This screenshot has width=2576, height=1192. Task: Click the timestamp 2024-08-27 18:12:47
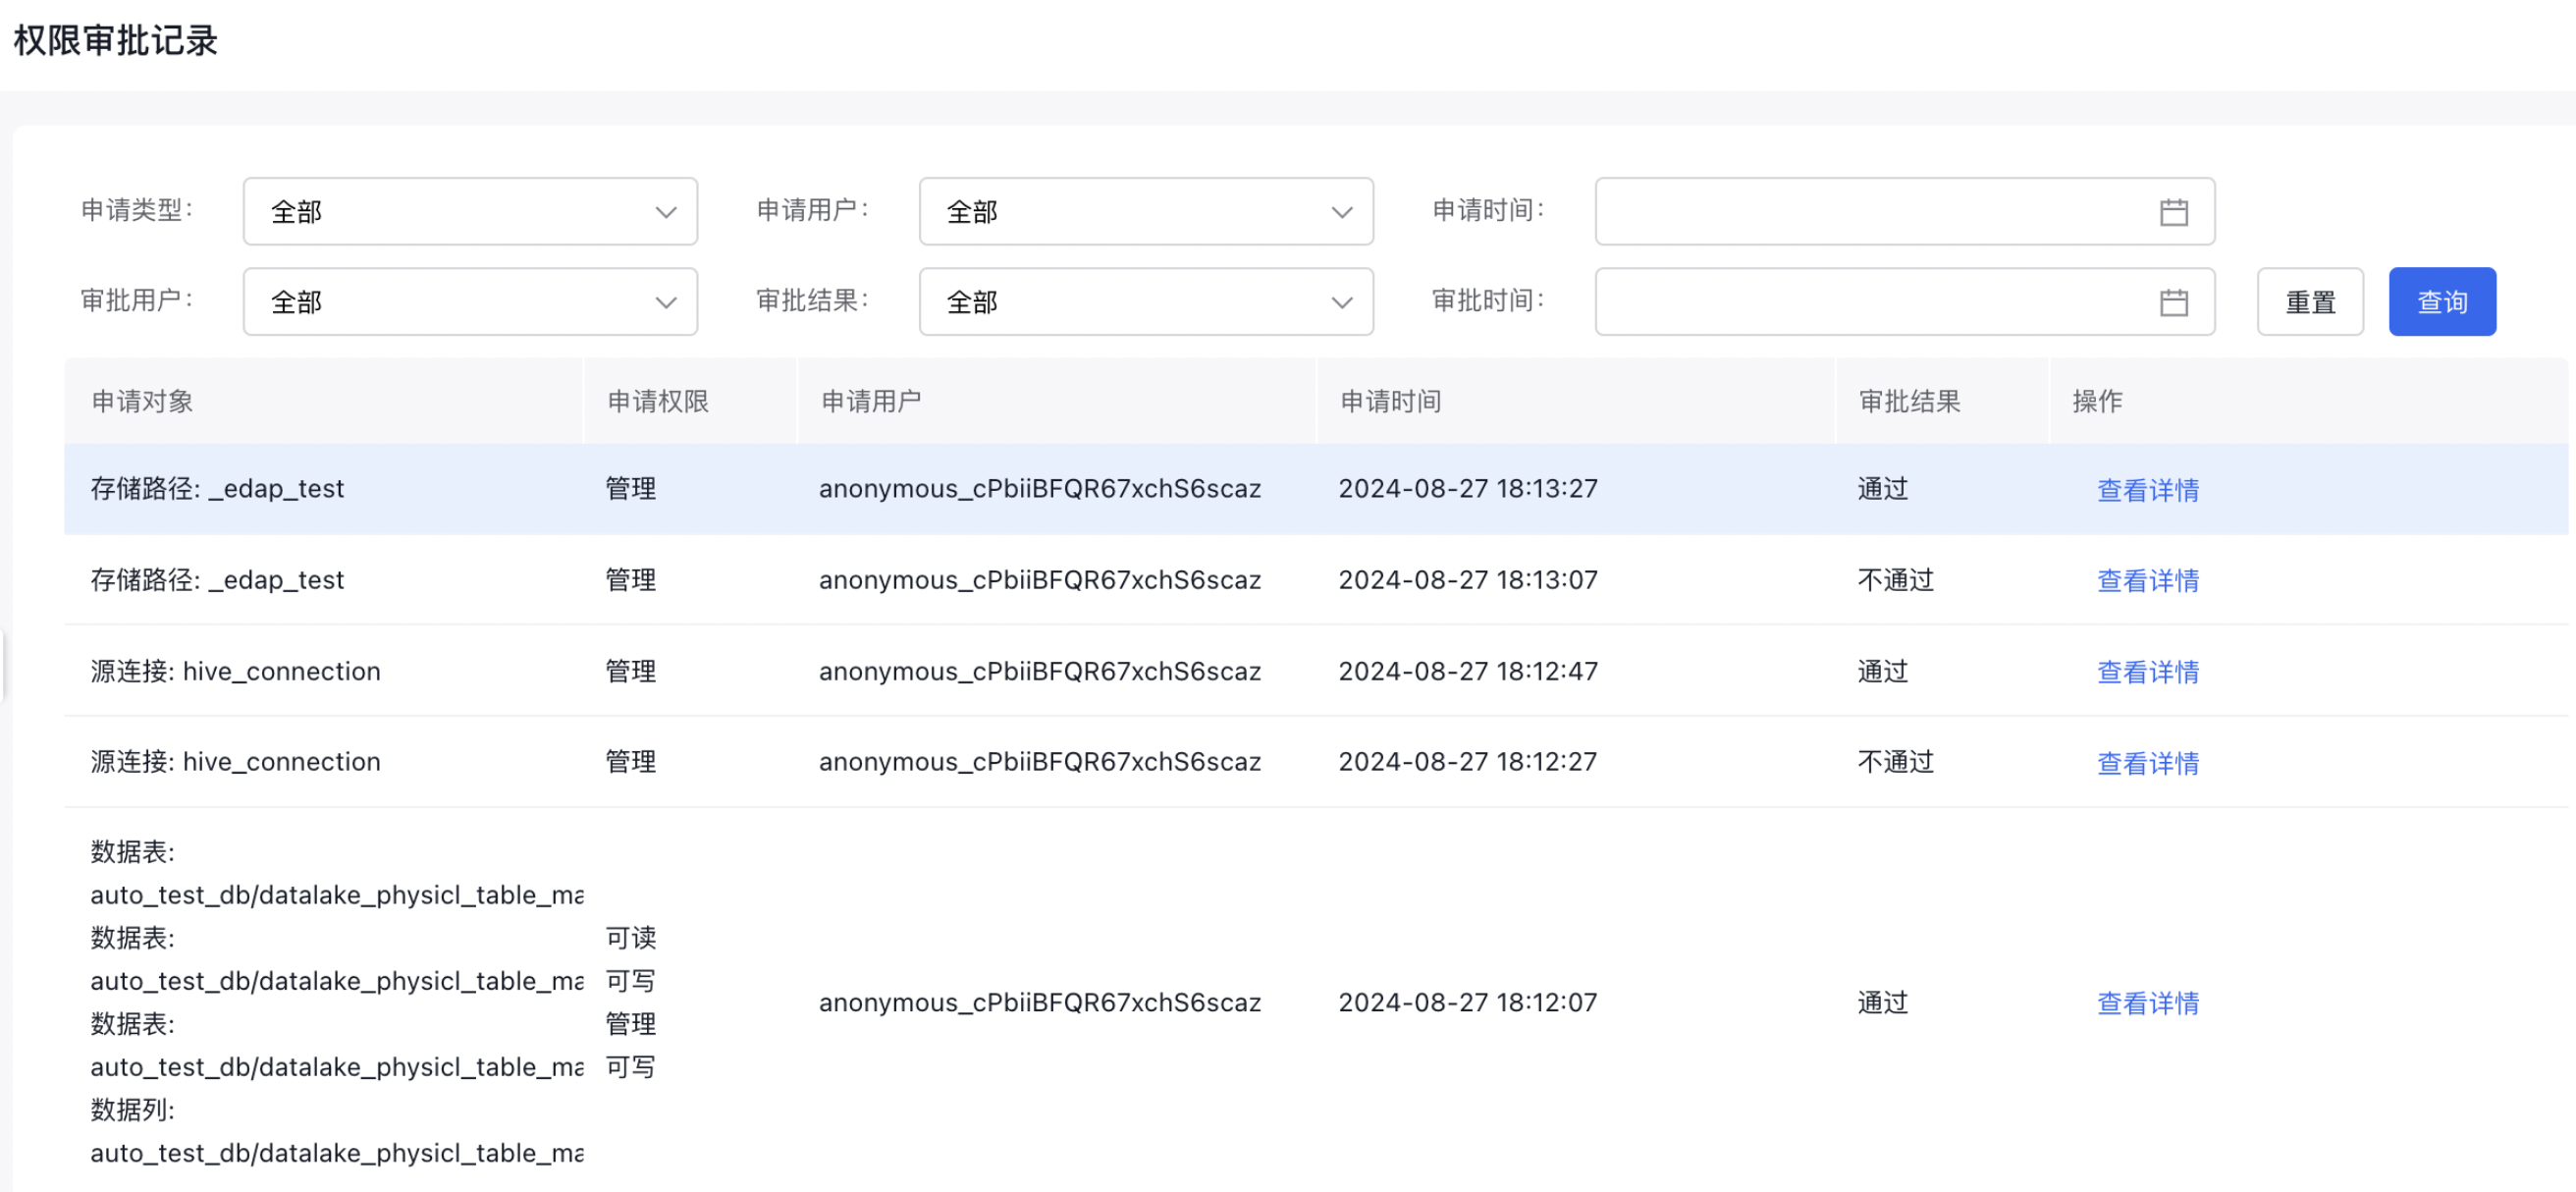pos(1468,671)
